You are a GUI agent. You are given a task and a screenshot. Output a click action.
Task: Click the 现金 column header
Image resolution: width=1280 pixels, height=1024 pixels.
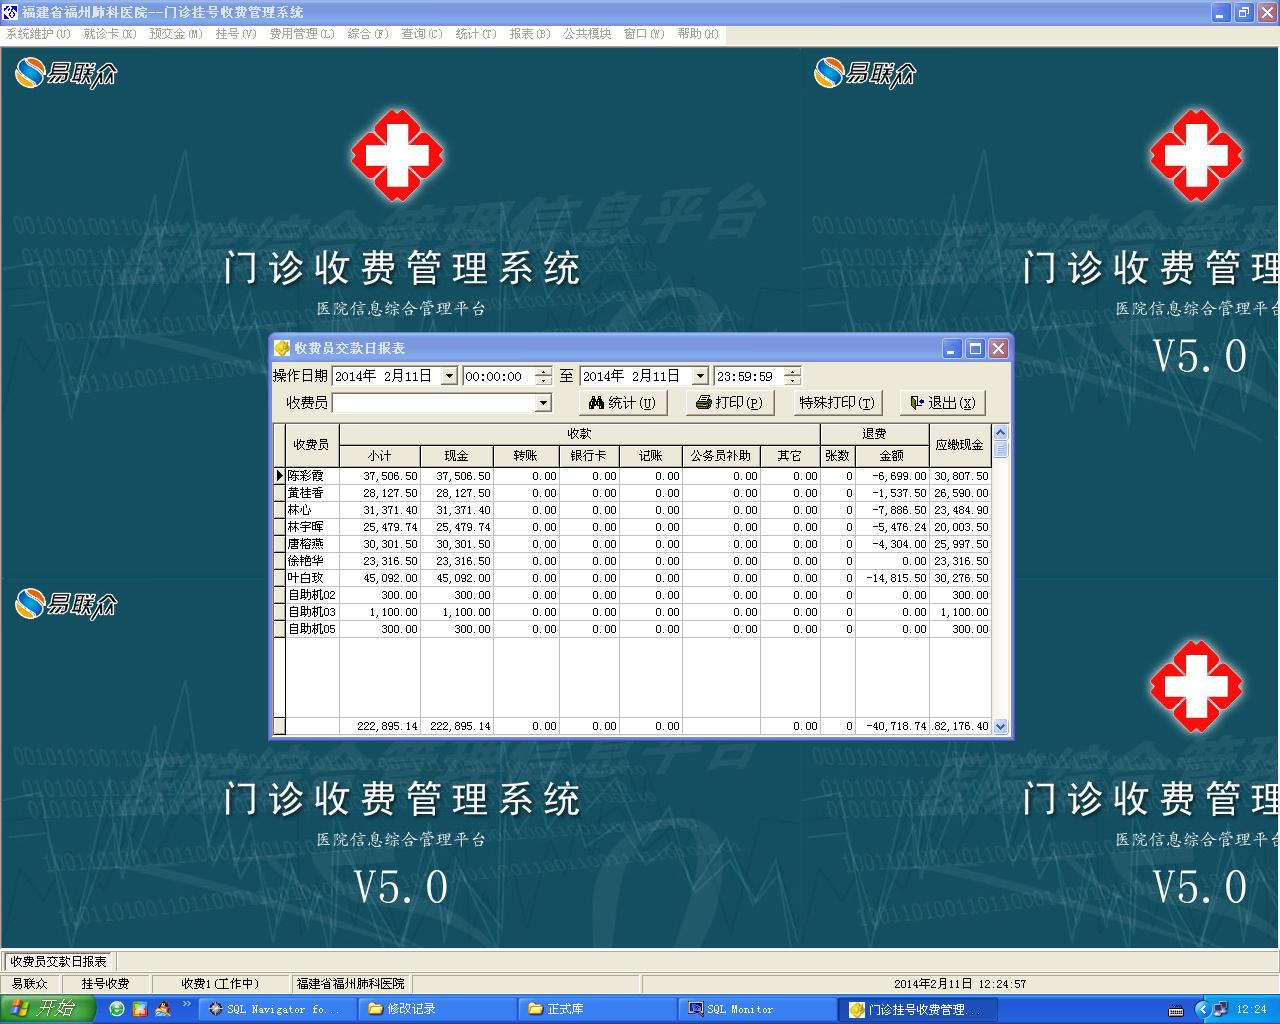click(457, 456)
